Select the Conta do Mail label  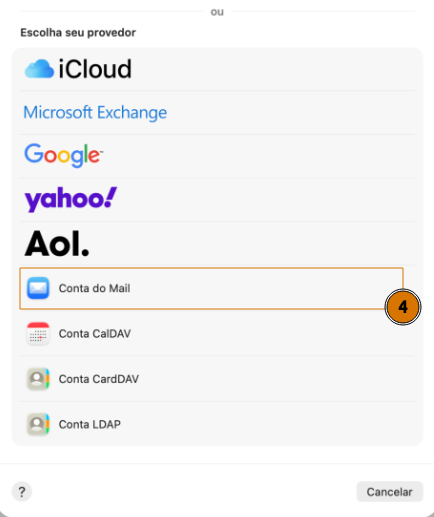click(x=94, y=288)
